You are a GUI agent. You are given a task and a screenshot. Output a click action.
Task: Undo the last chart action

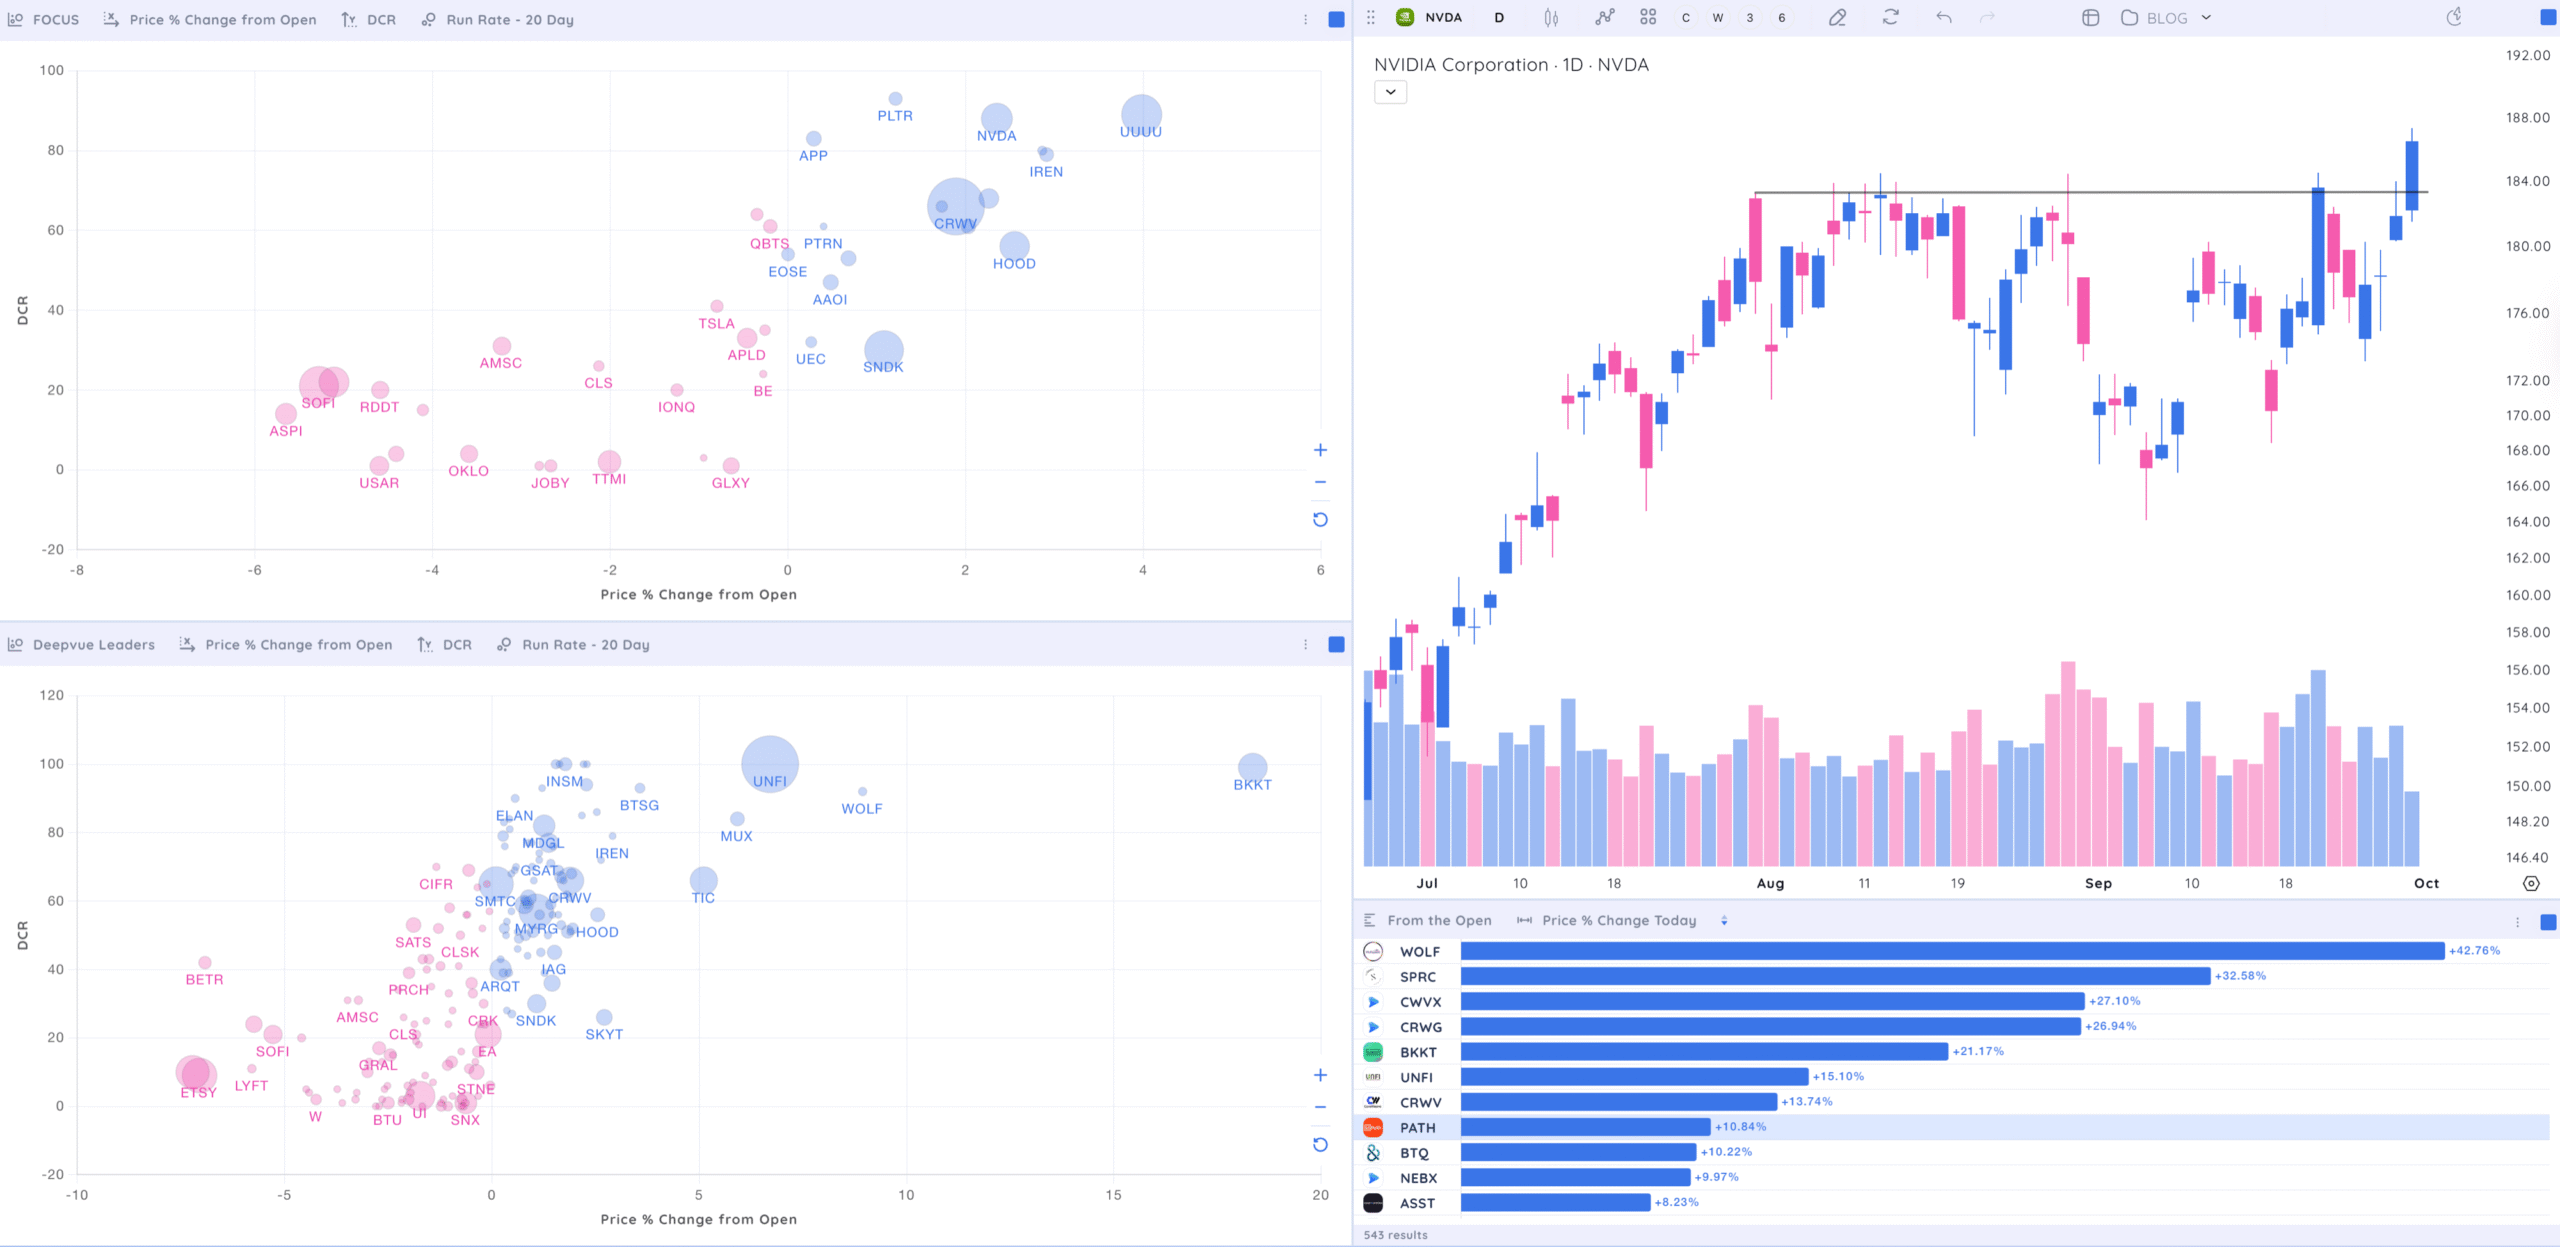tap(1943, 18)
